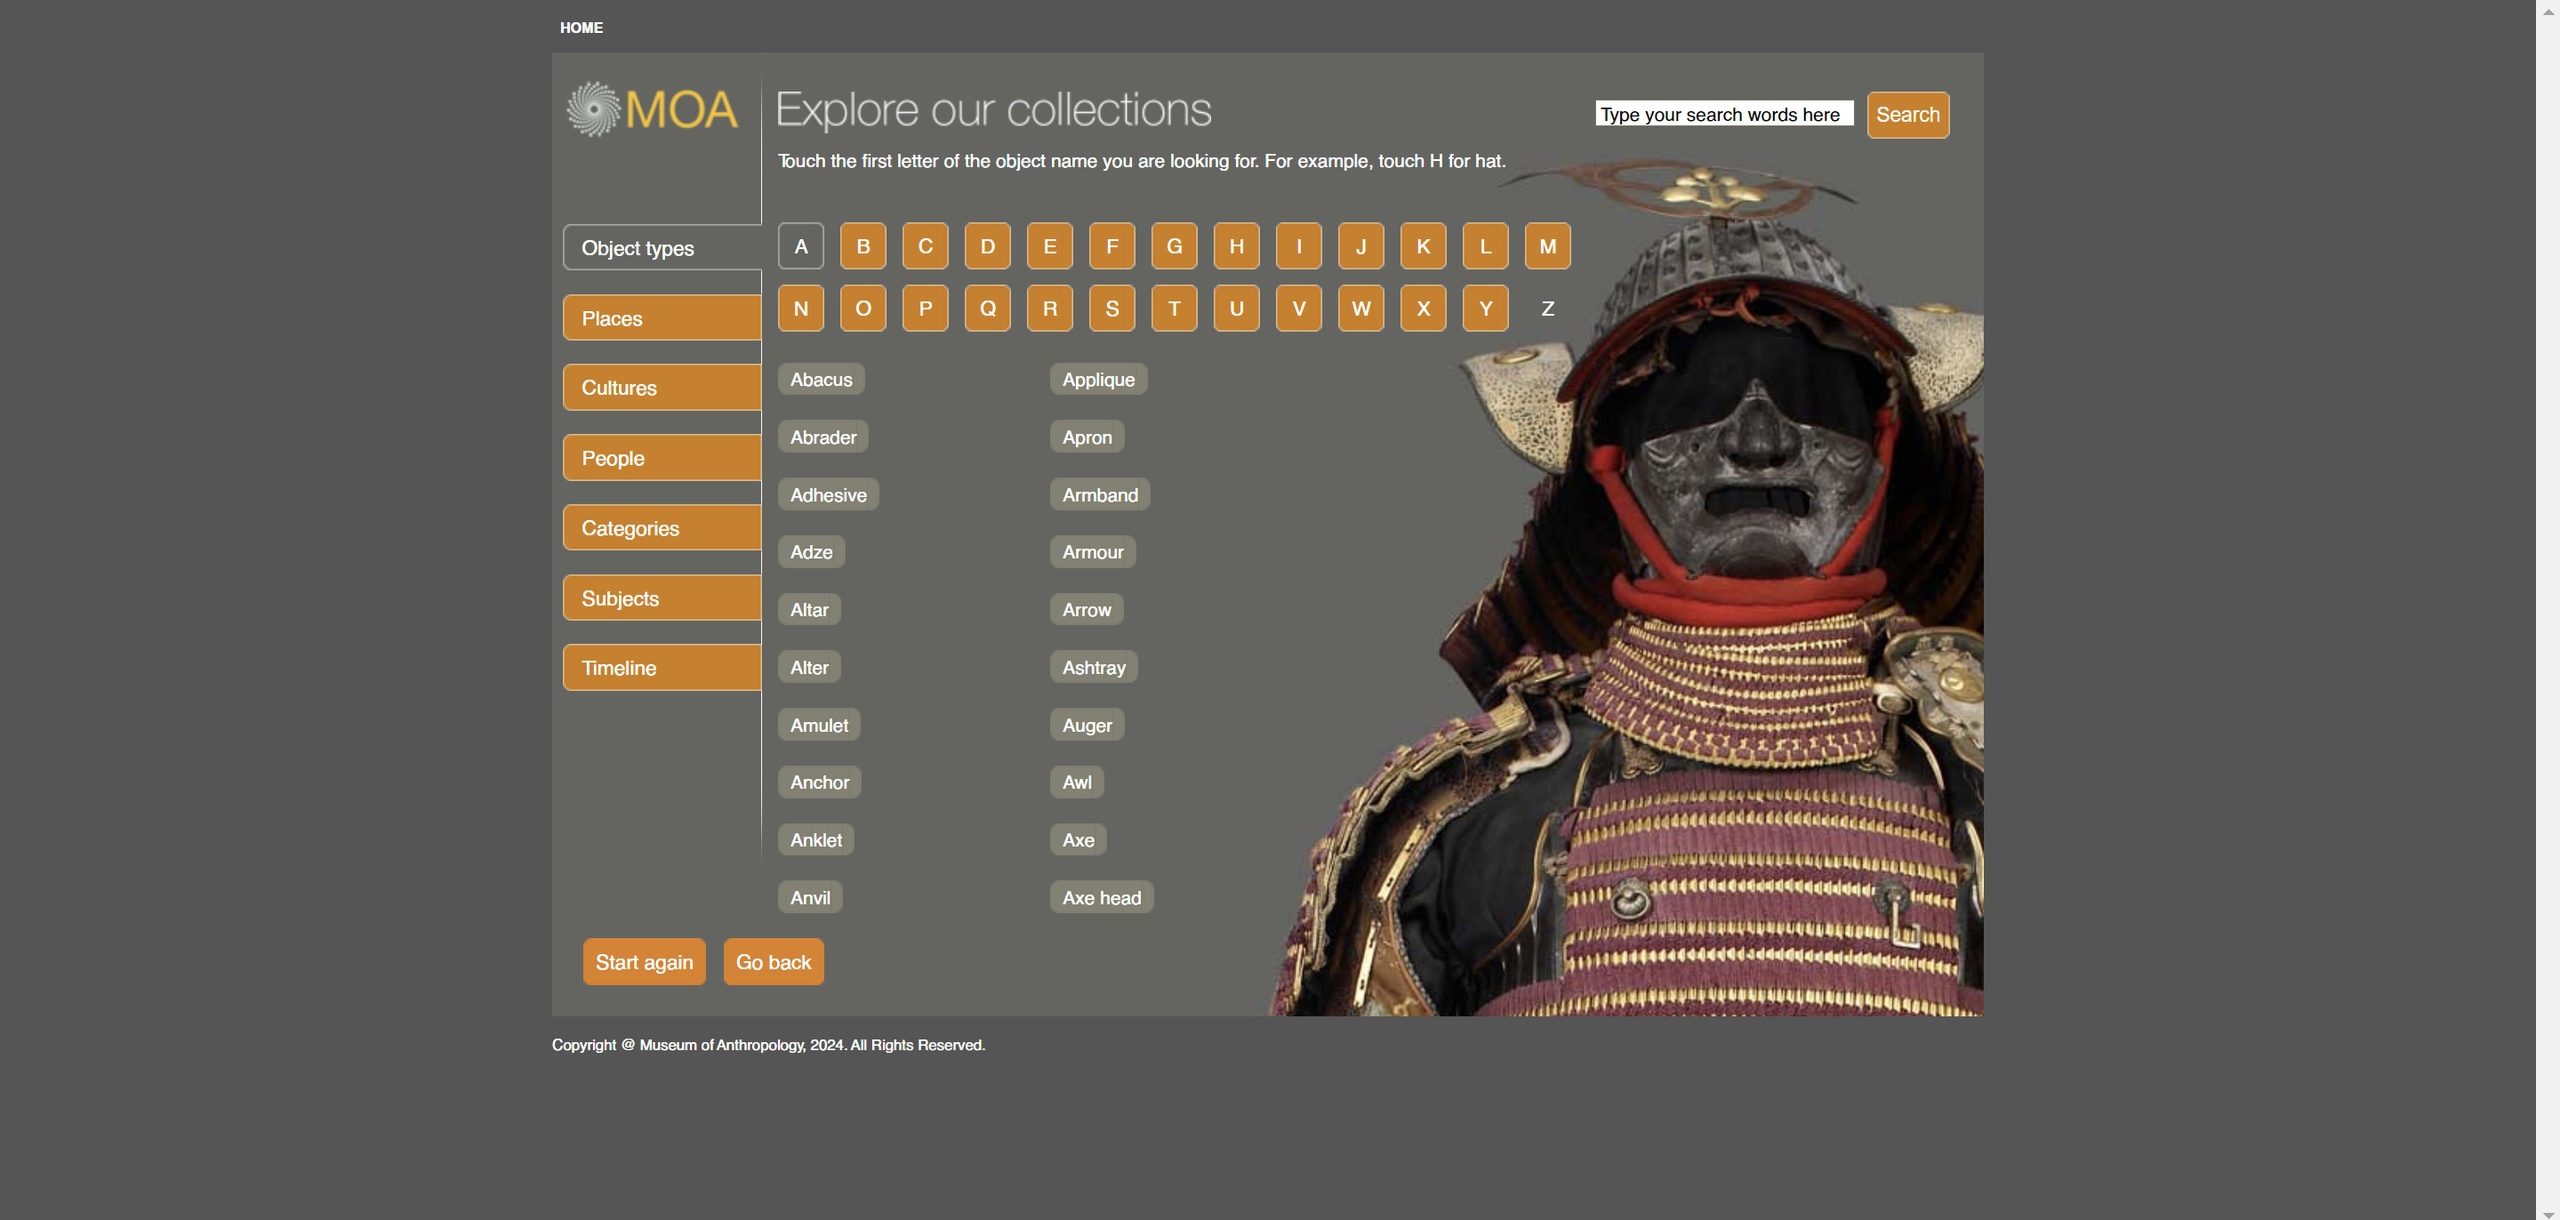Screen dimensions: 2560x1220
Task: Select letter J in alphabet
Action: click(x=1361, y=246)
